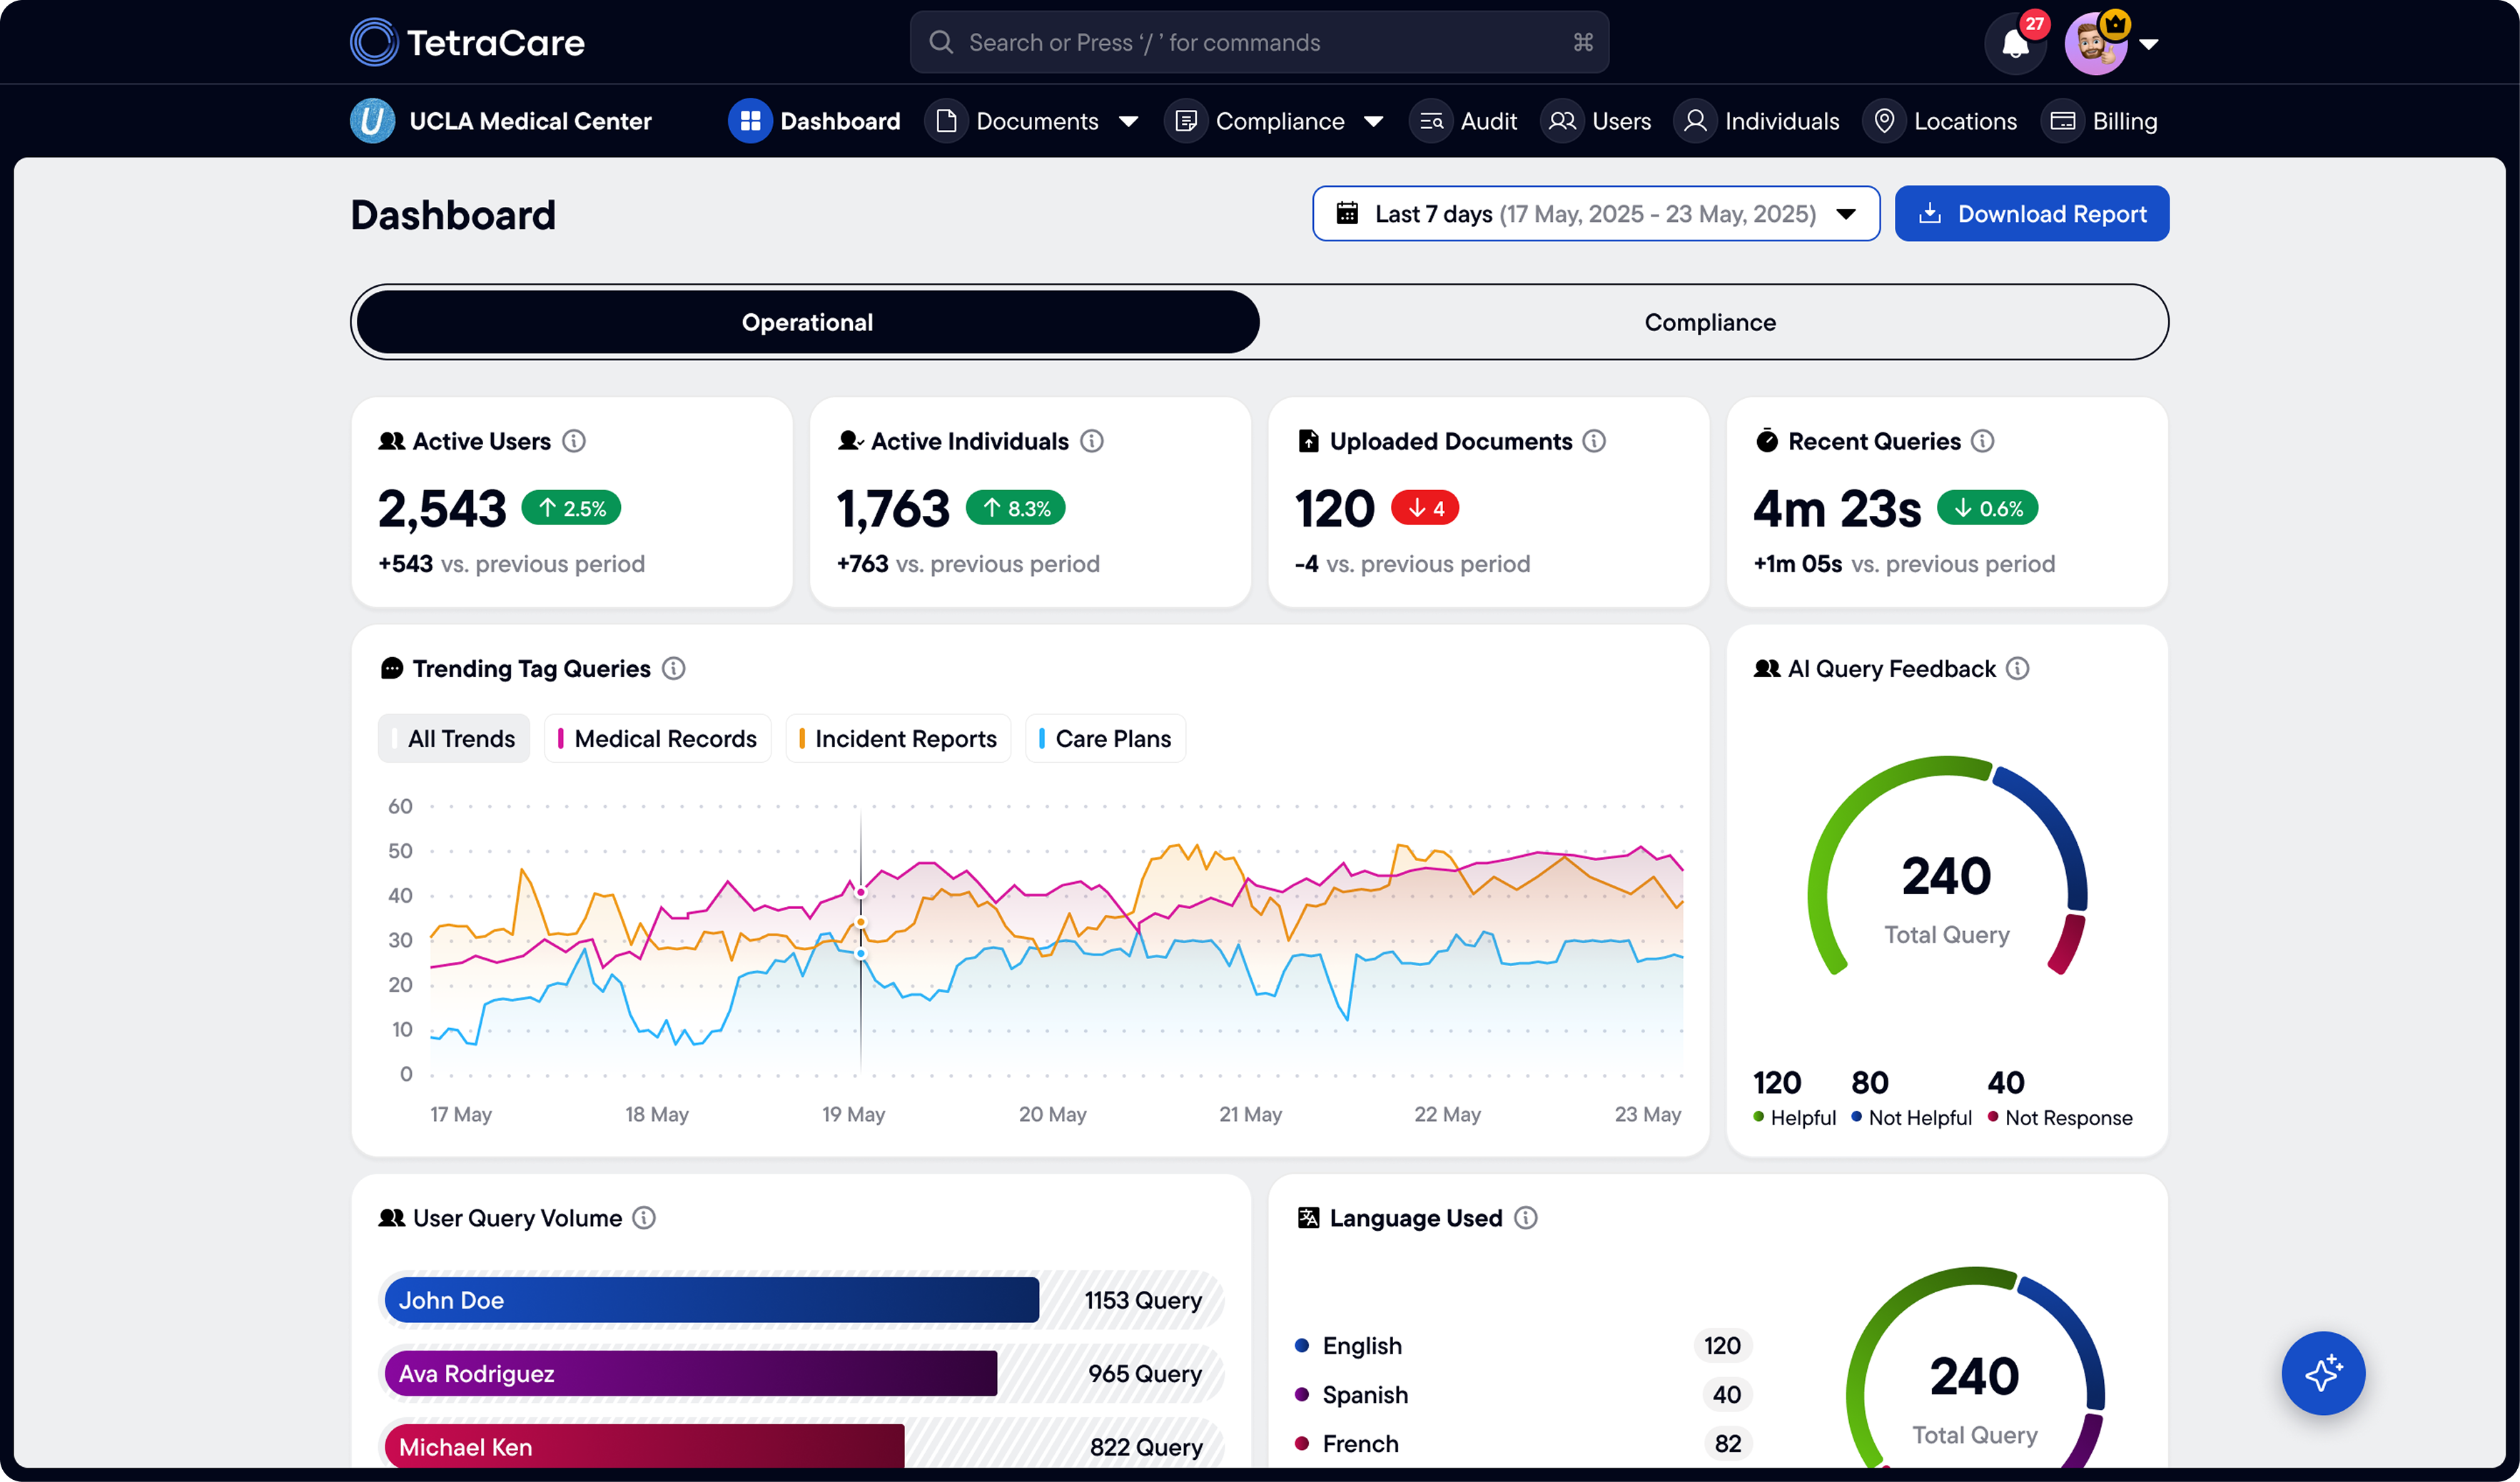
Task: Toggle the Medical Records filter
Action: pyautogui.click(x=657, y=738)
